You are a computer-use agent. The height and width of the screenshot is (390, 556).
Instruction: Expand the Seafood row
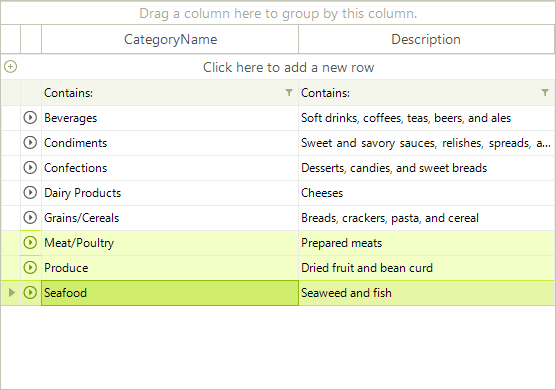click(x=30, y=293)
